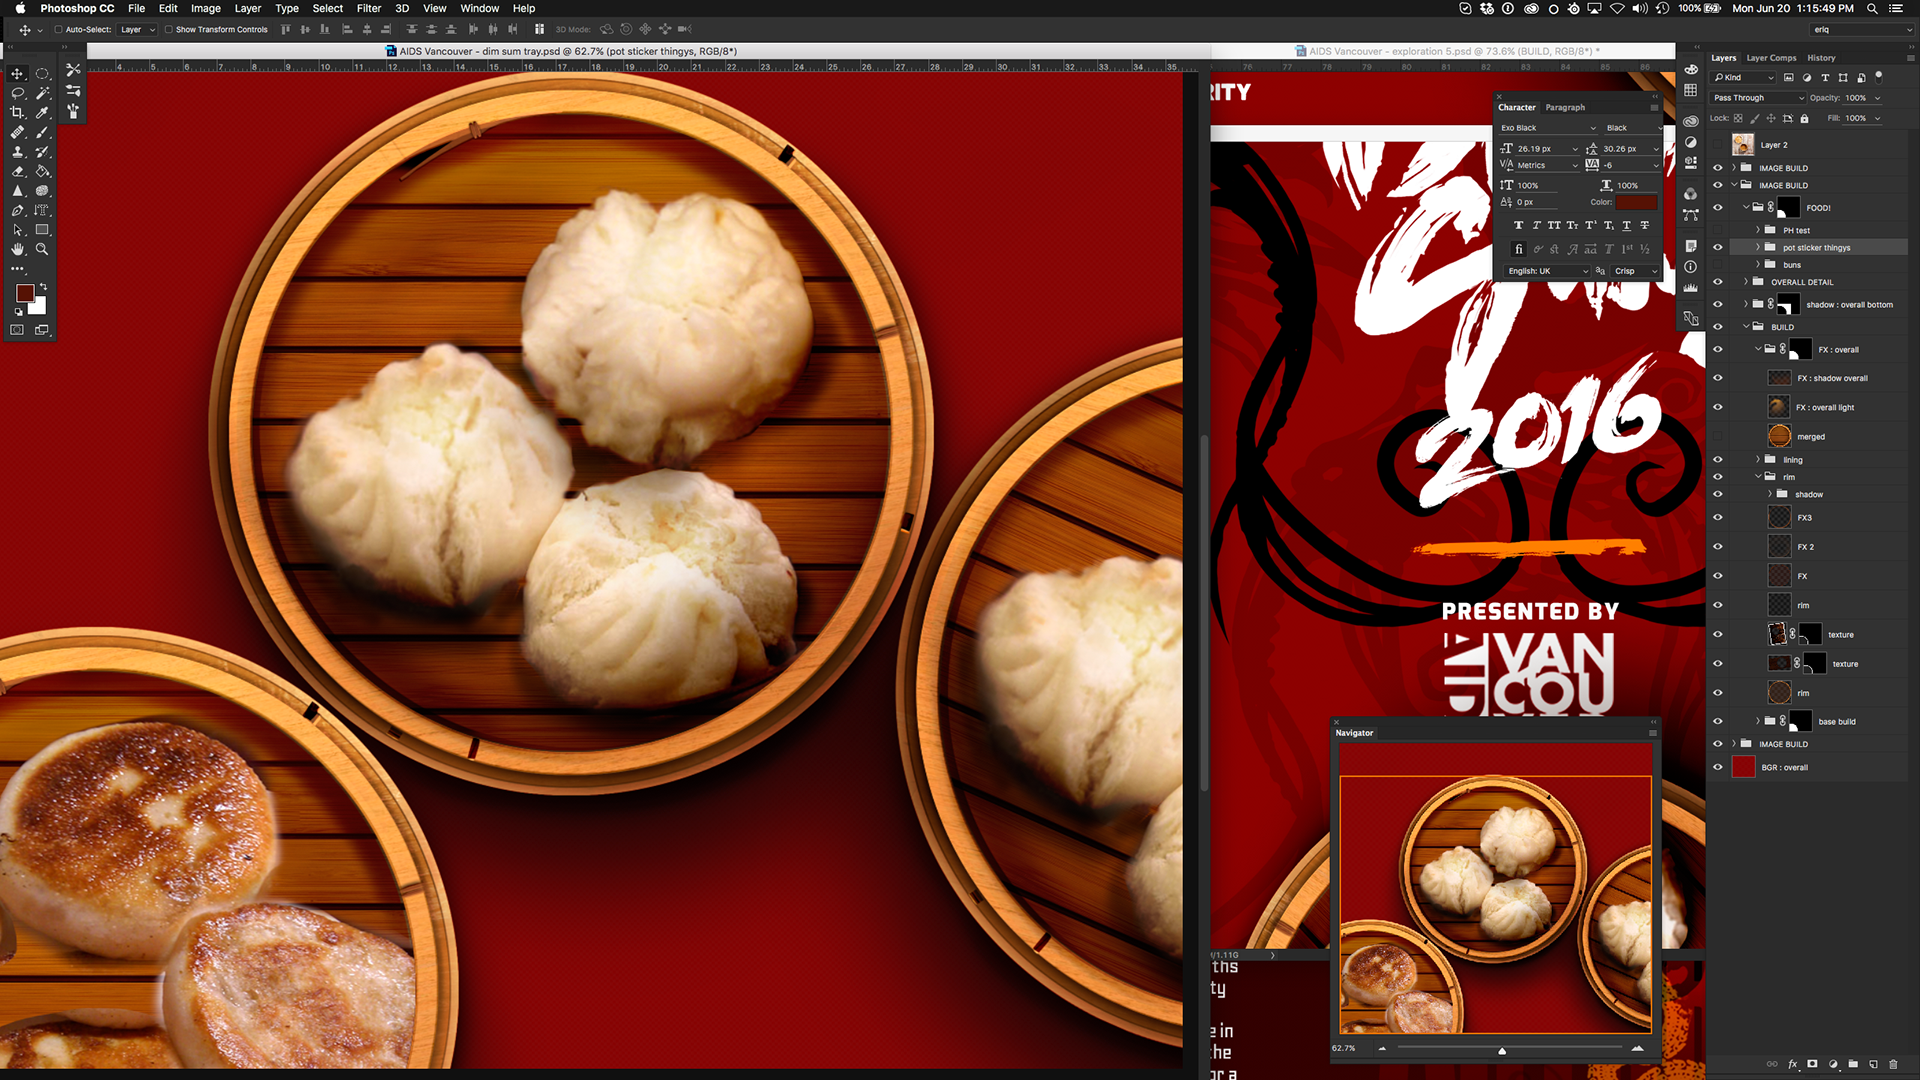Collapse the BUILD layer group
Image resolution: width=1920 pixels, height=1080 pixels.
tap(1746, 327)
